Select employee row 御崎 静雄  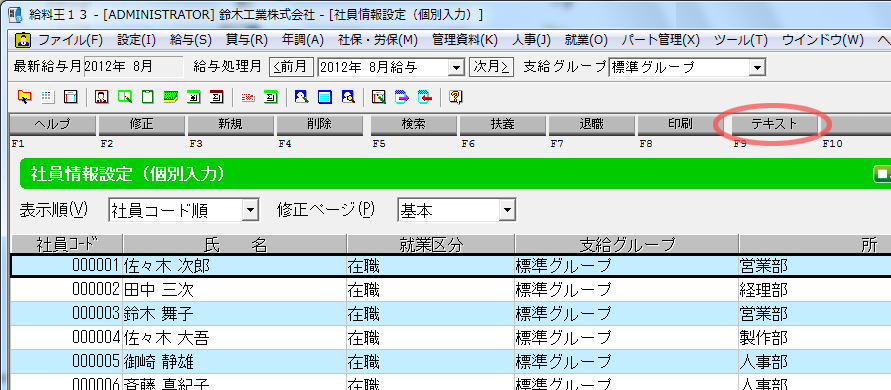click(451, 362)
